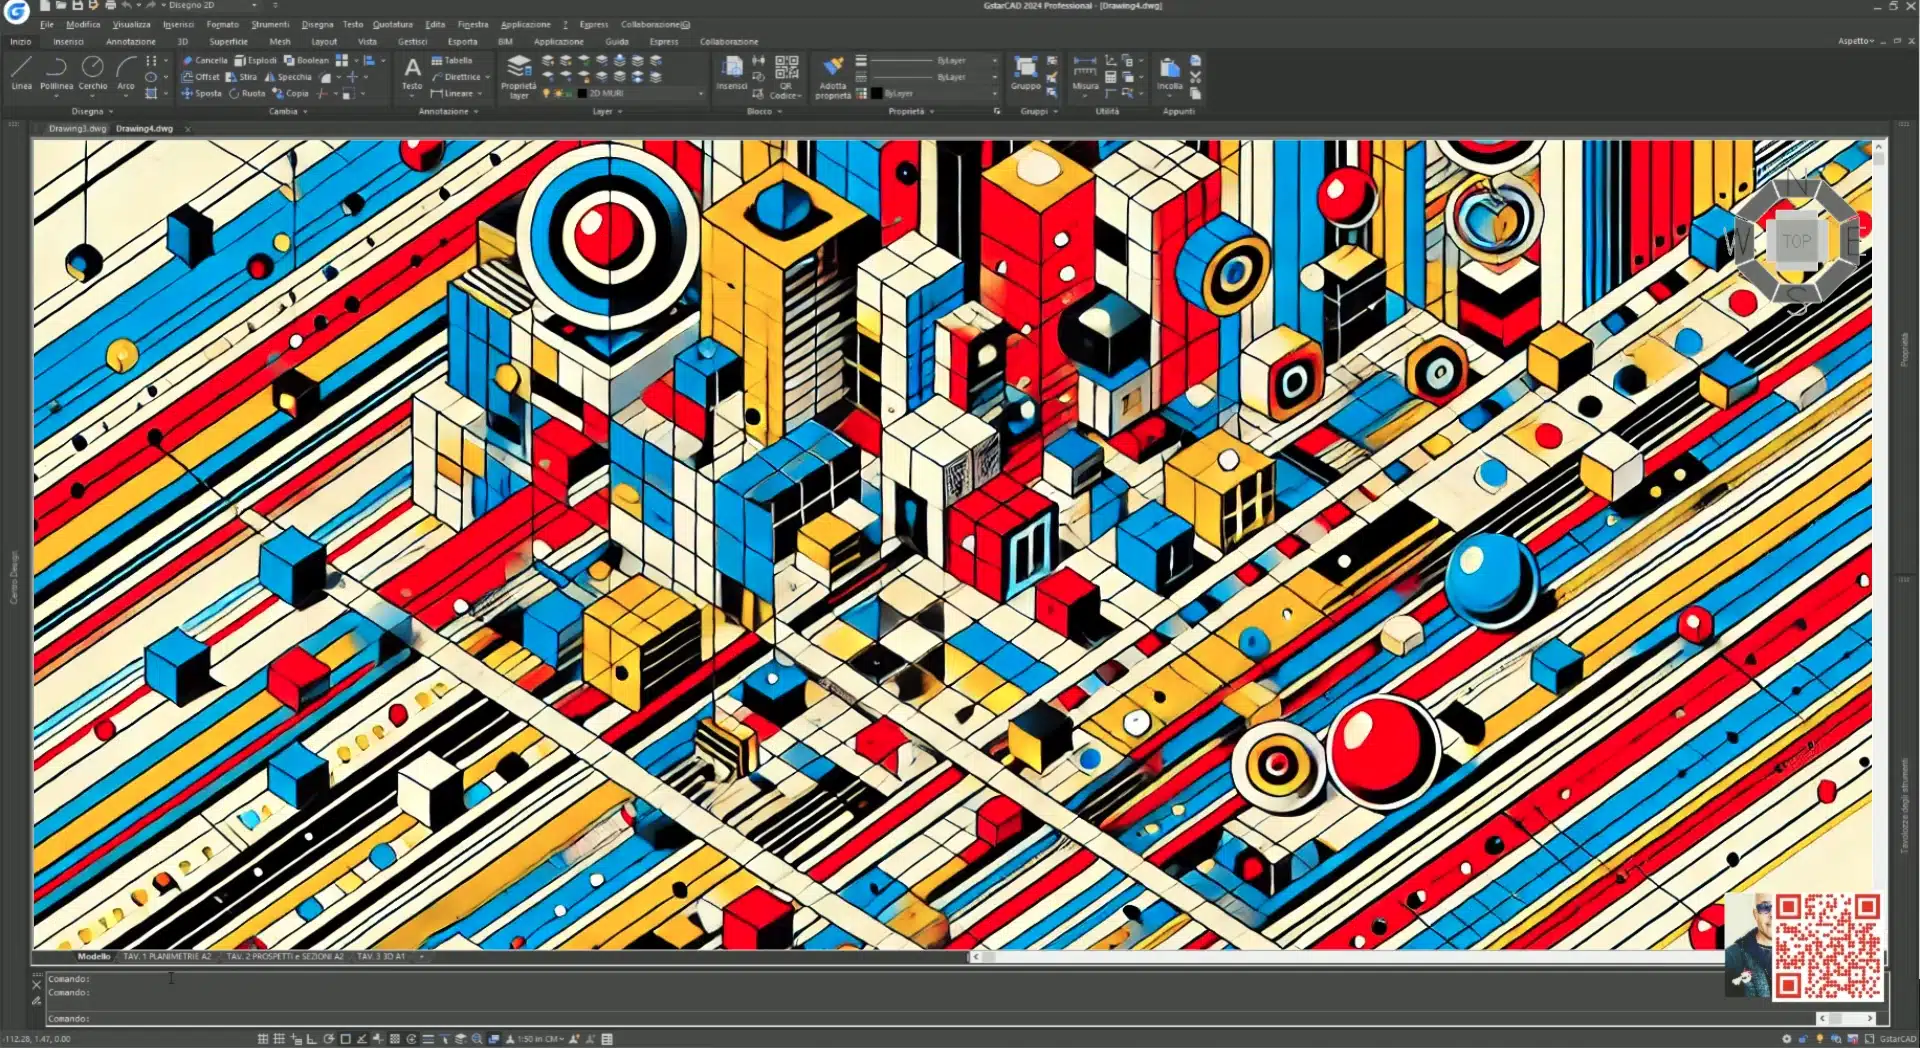Expand the Annotazione panel options
Viewport: 1920px width, 1048px height.
[448, 111]
